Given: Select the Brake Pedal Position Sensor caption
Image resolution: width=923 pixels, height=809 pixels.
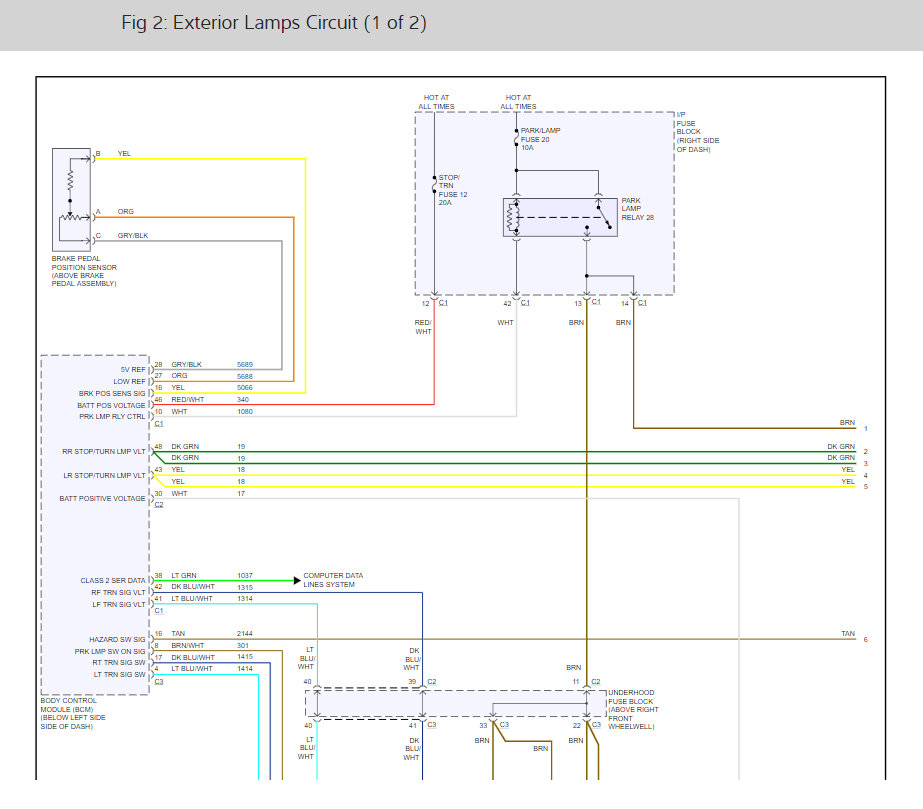Looking at the screenshot, I should point(85,270).
